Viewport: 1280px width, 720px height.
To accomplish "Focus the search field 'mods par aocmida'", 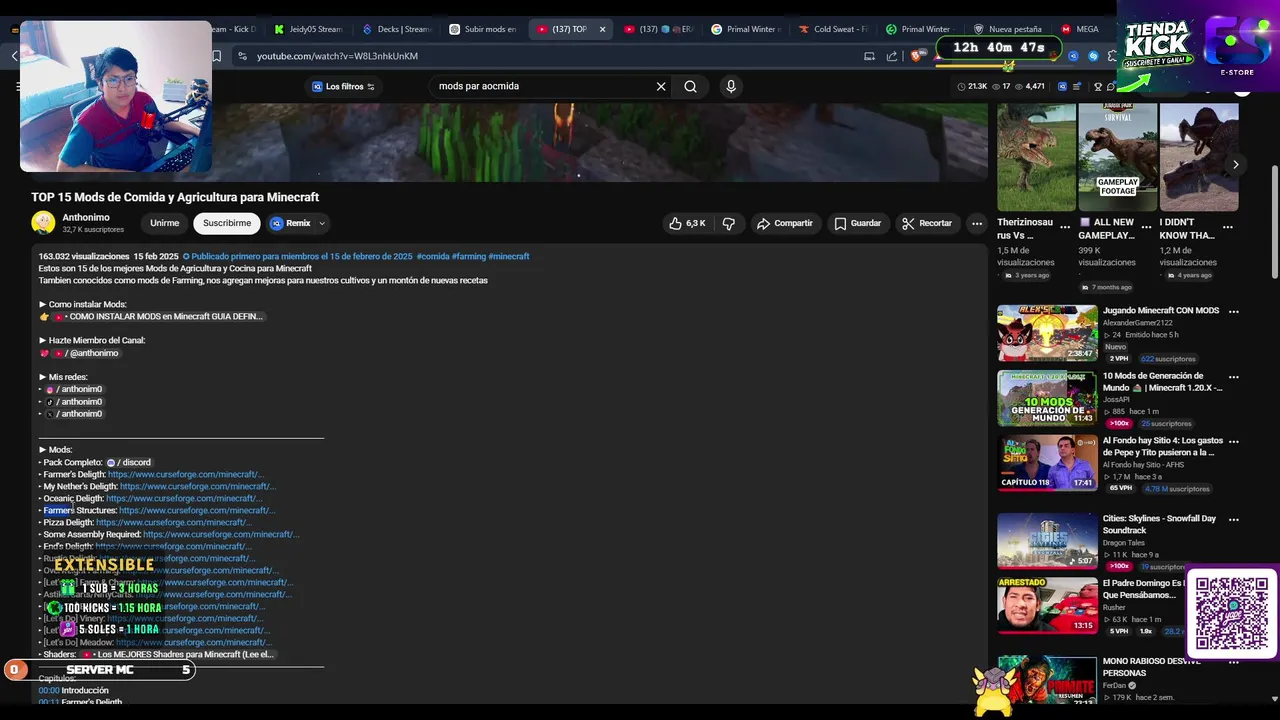I will [x=540, y=86].
